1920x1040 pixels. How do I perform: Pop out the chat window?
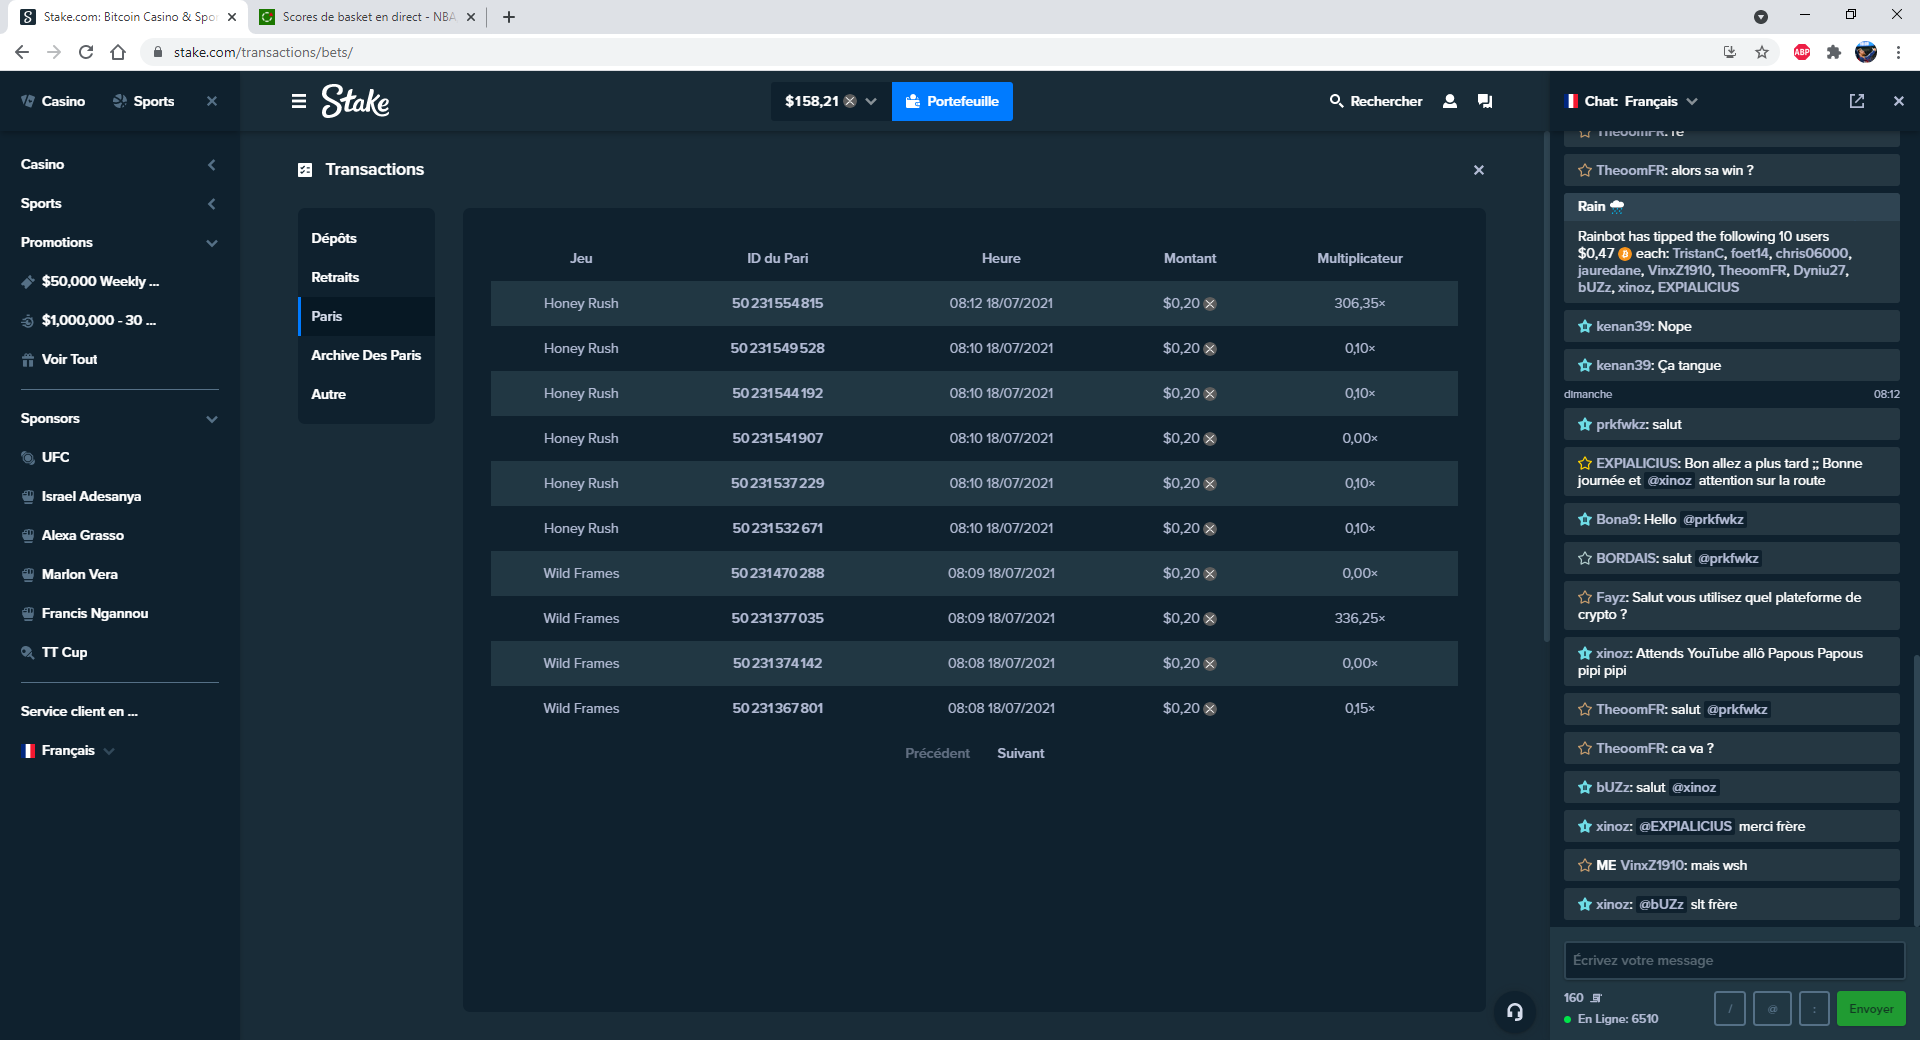tap(1857, 101)
